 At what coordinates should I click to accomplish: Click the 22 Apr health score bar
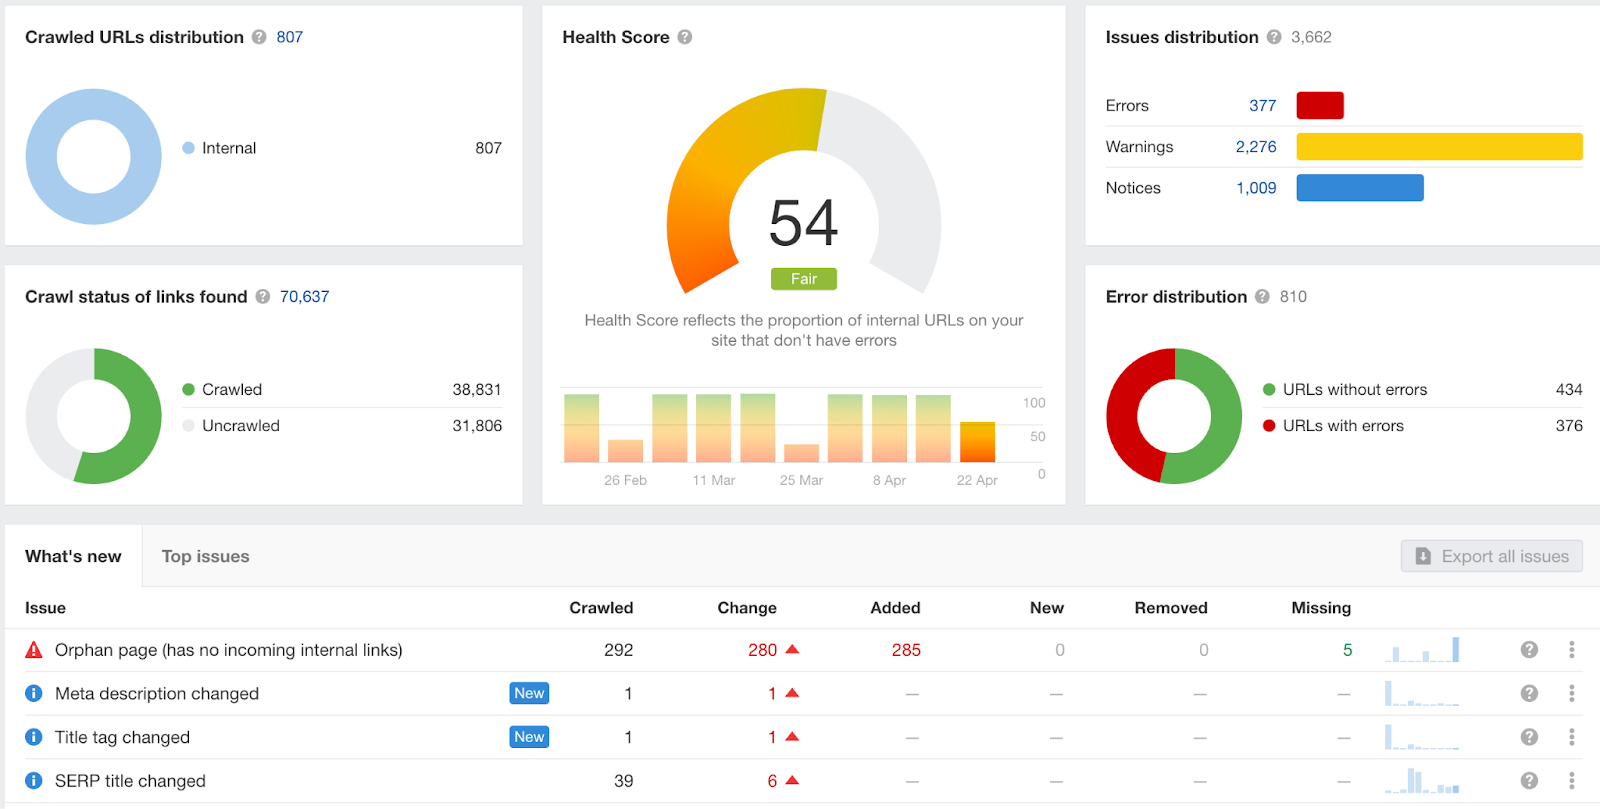click(x=977, y=442)
